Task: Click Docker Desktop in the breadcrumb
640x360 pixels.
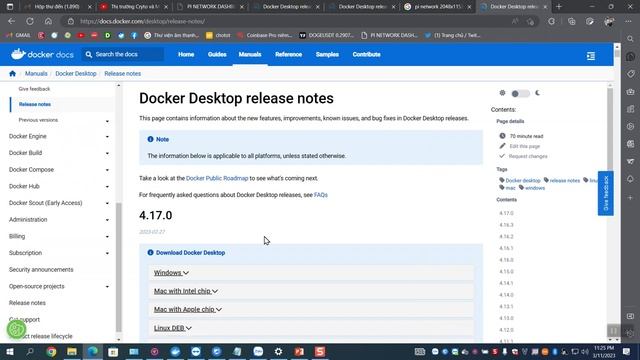Action: (76, 73)
